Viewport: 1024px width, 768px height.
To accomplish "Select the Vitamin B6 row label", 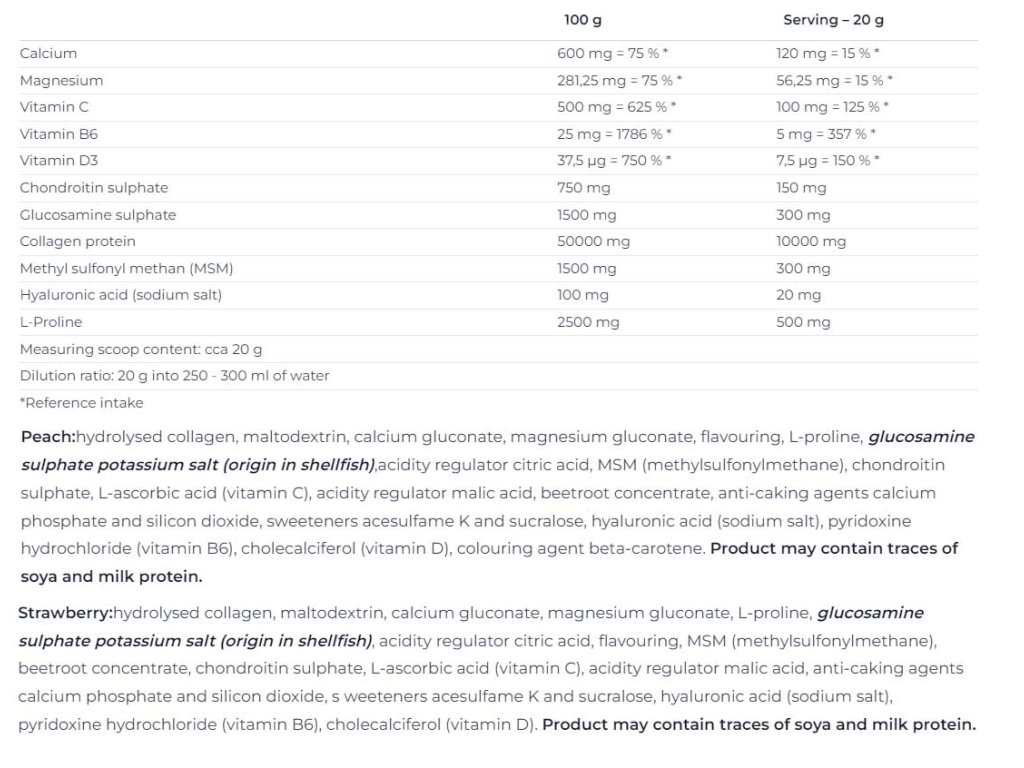I will [x=59, y=134].
